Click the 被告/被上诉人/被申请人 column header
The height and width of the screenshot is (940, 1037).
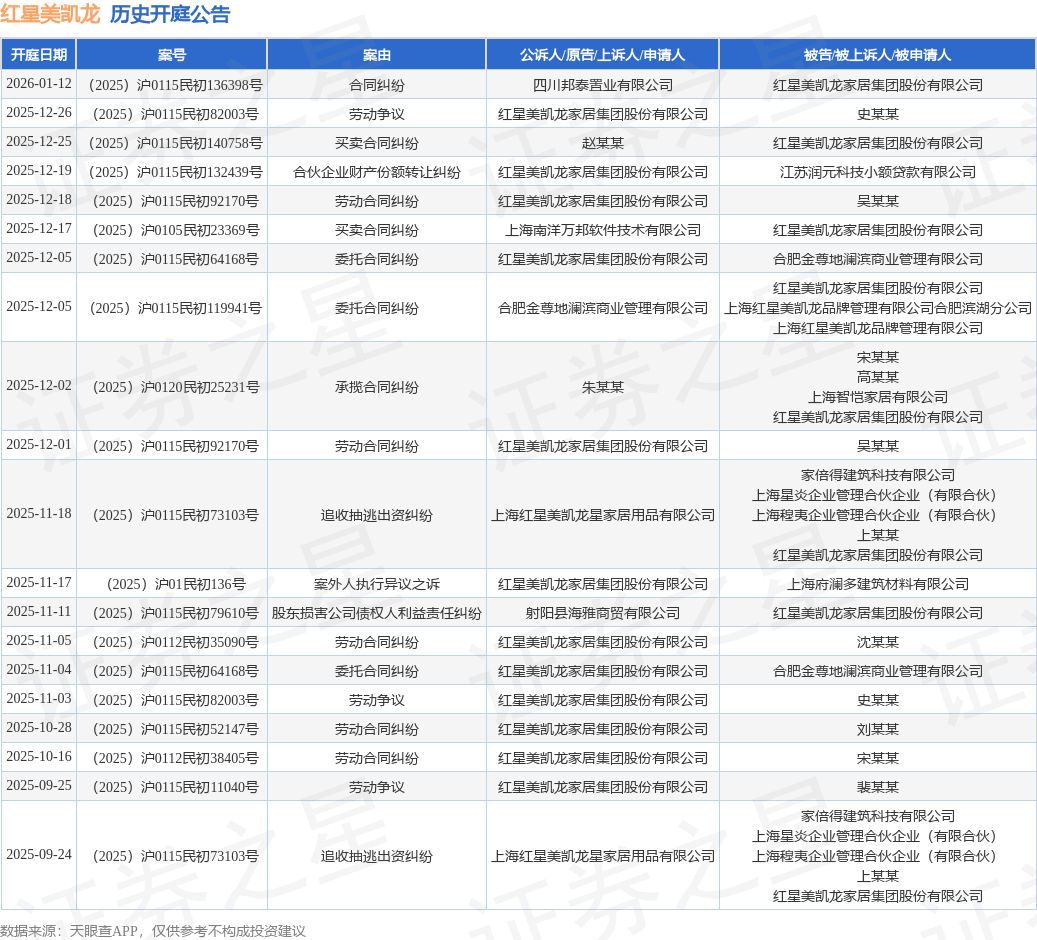(877, 55)
